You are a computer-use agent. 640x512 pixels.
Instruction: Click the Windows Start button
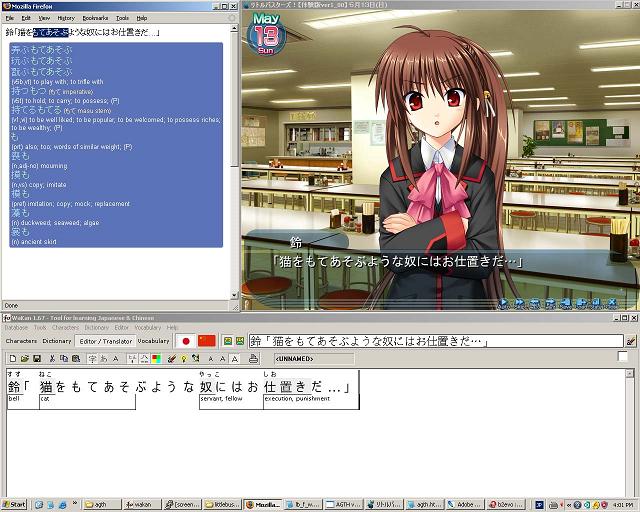click(x=13, y=504)
